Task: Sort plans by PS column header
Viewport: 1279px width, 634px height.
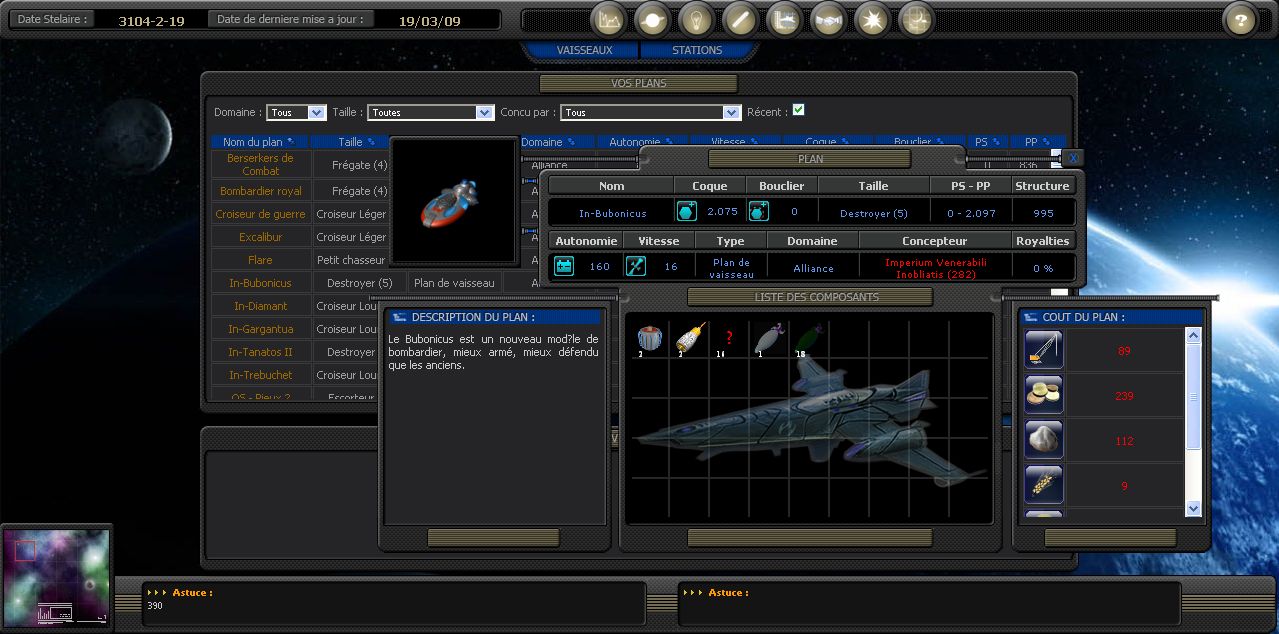Action: (x=987, y=142)
